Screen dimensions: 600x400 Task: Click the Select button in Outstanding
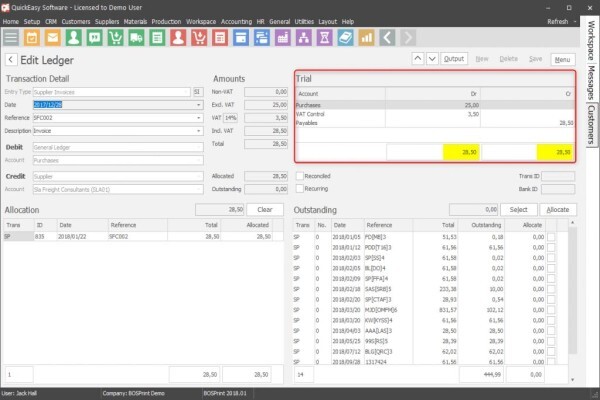518,209
